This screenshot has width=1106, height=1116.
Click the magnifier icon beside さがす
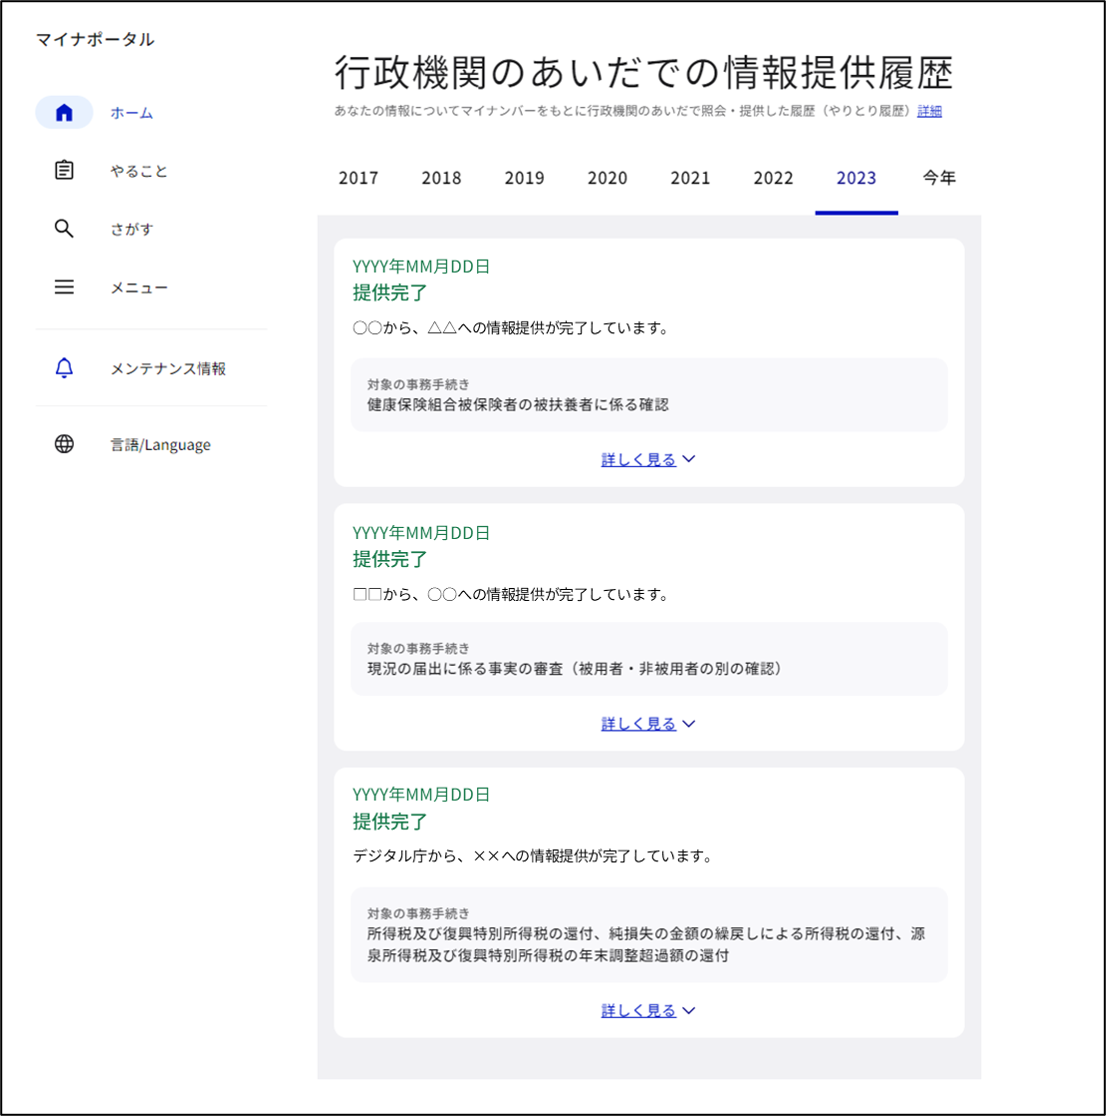pyautogui.click(x=64, y=228)
